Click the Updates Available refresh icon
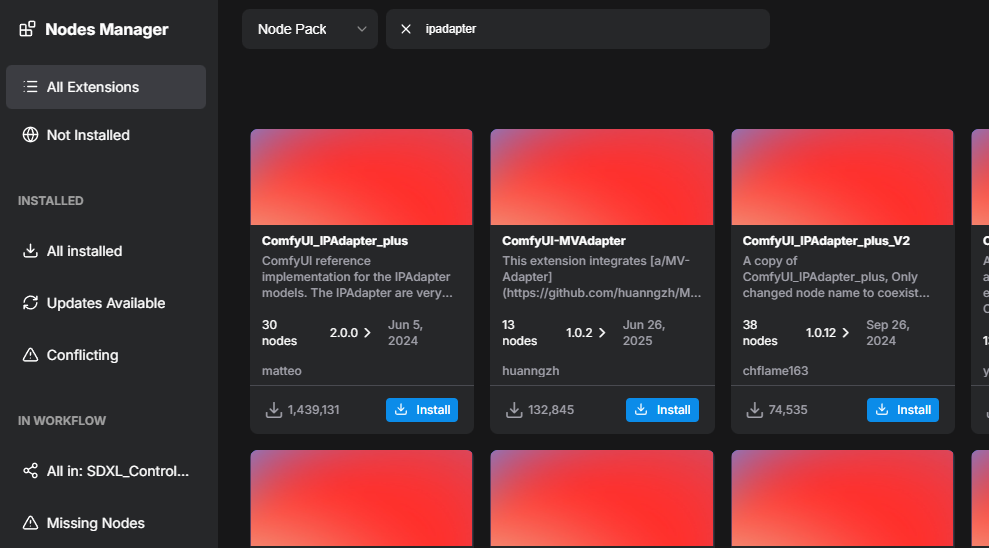 30,303
